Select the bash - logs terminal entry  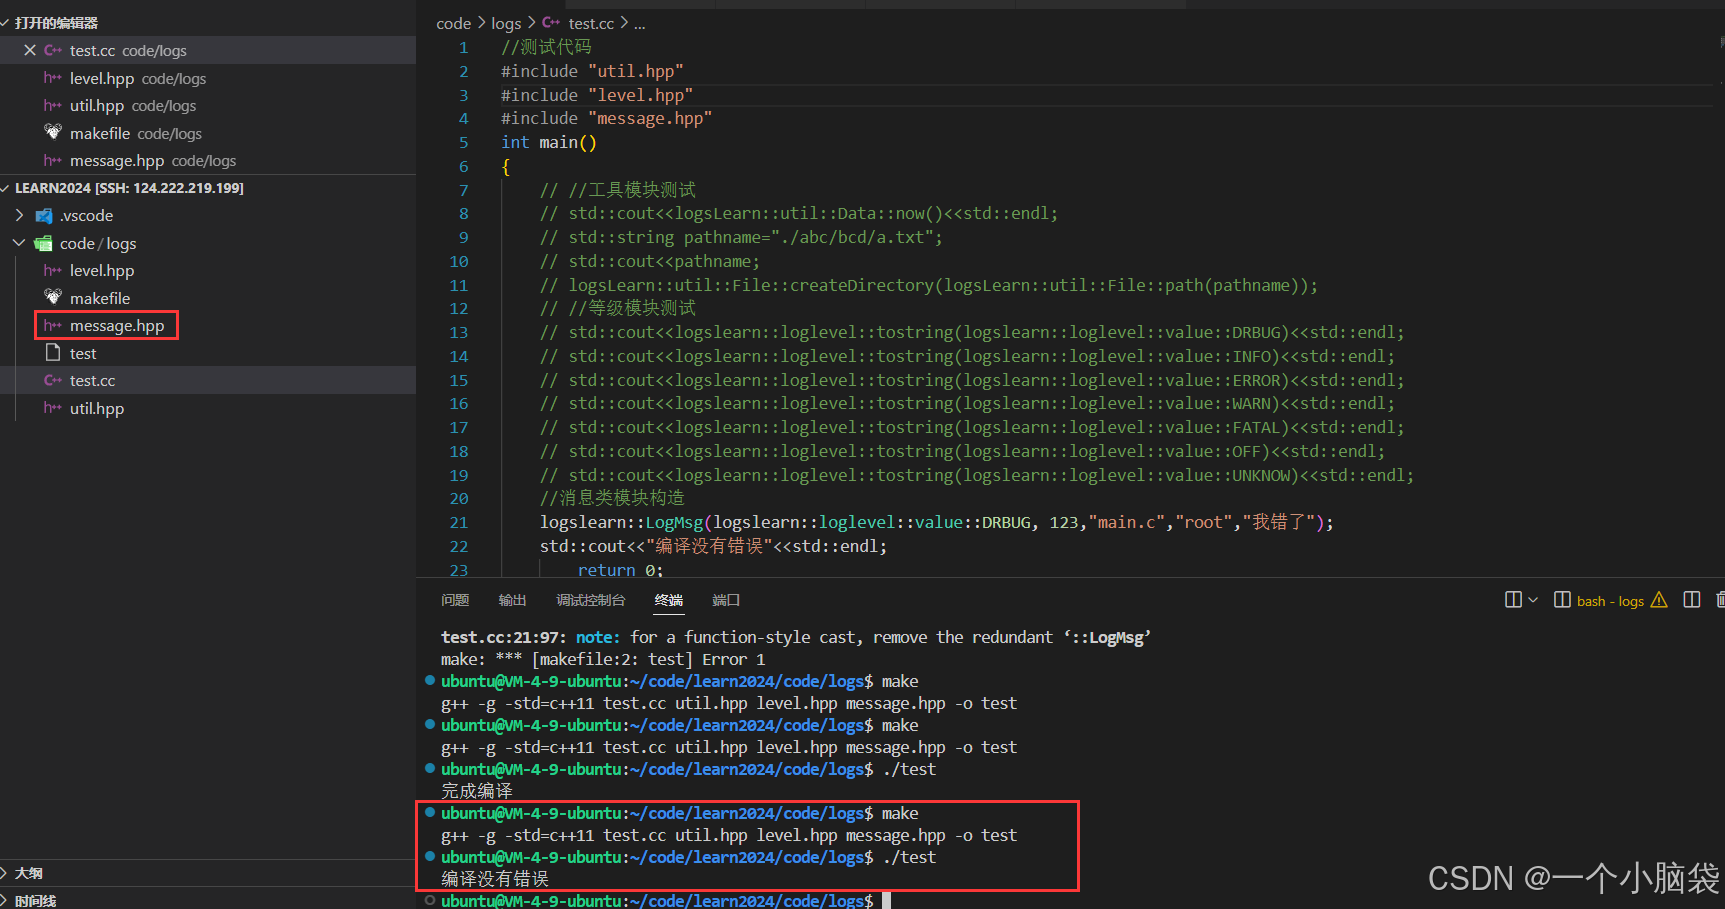point(1610,601)
